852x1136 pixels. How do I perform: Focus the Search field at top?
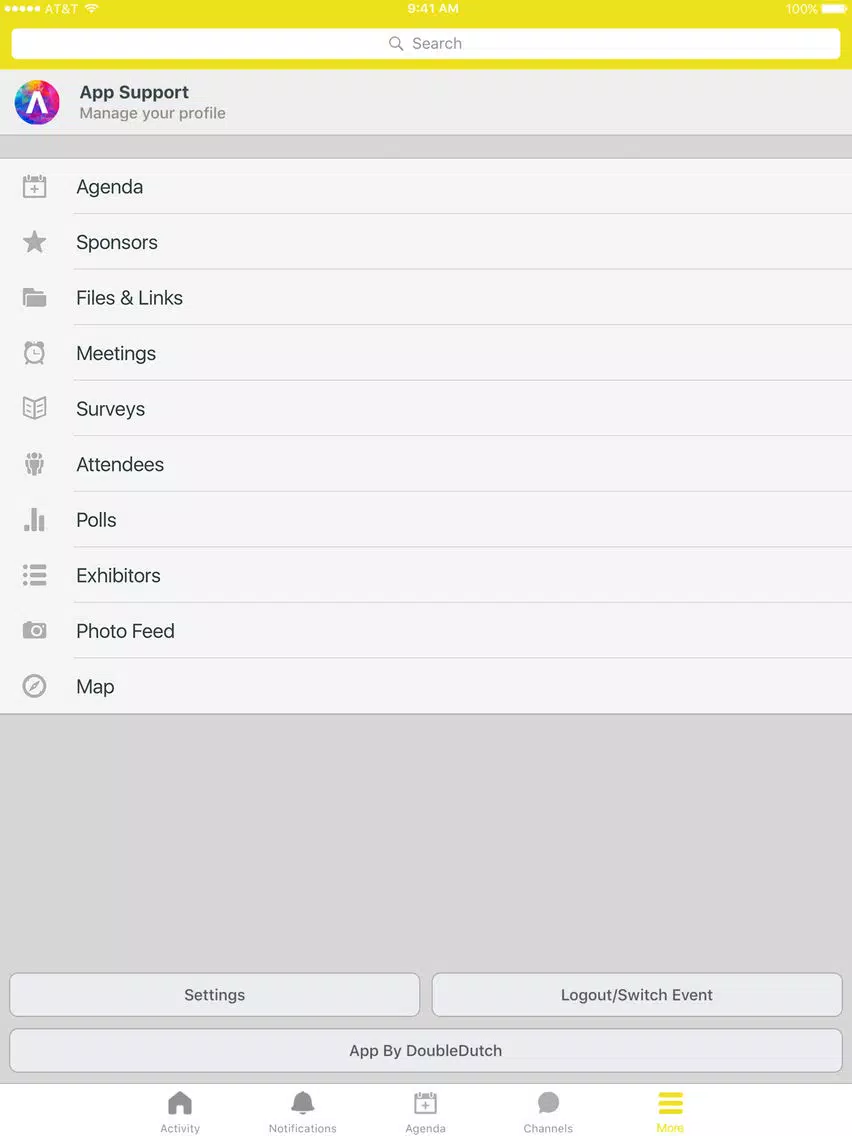click(426, 43)
